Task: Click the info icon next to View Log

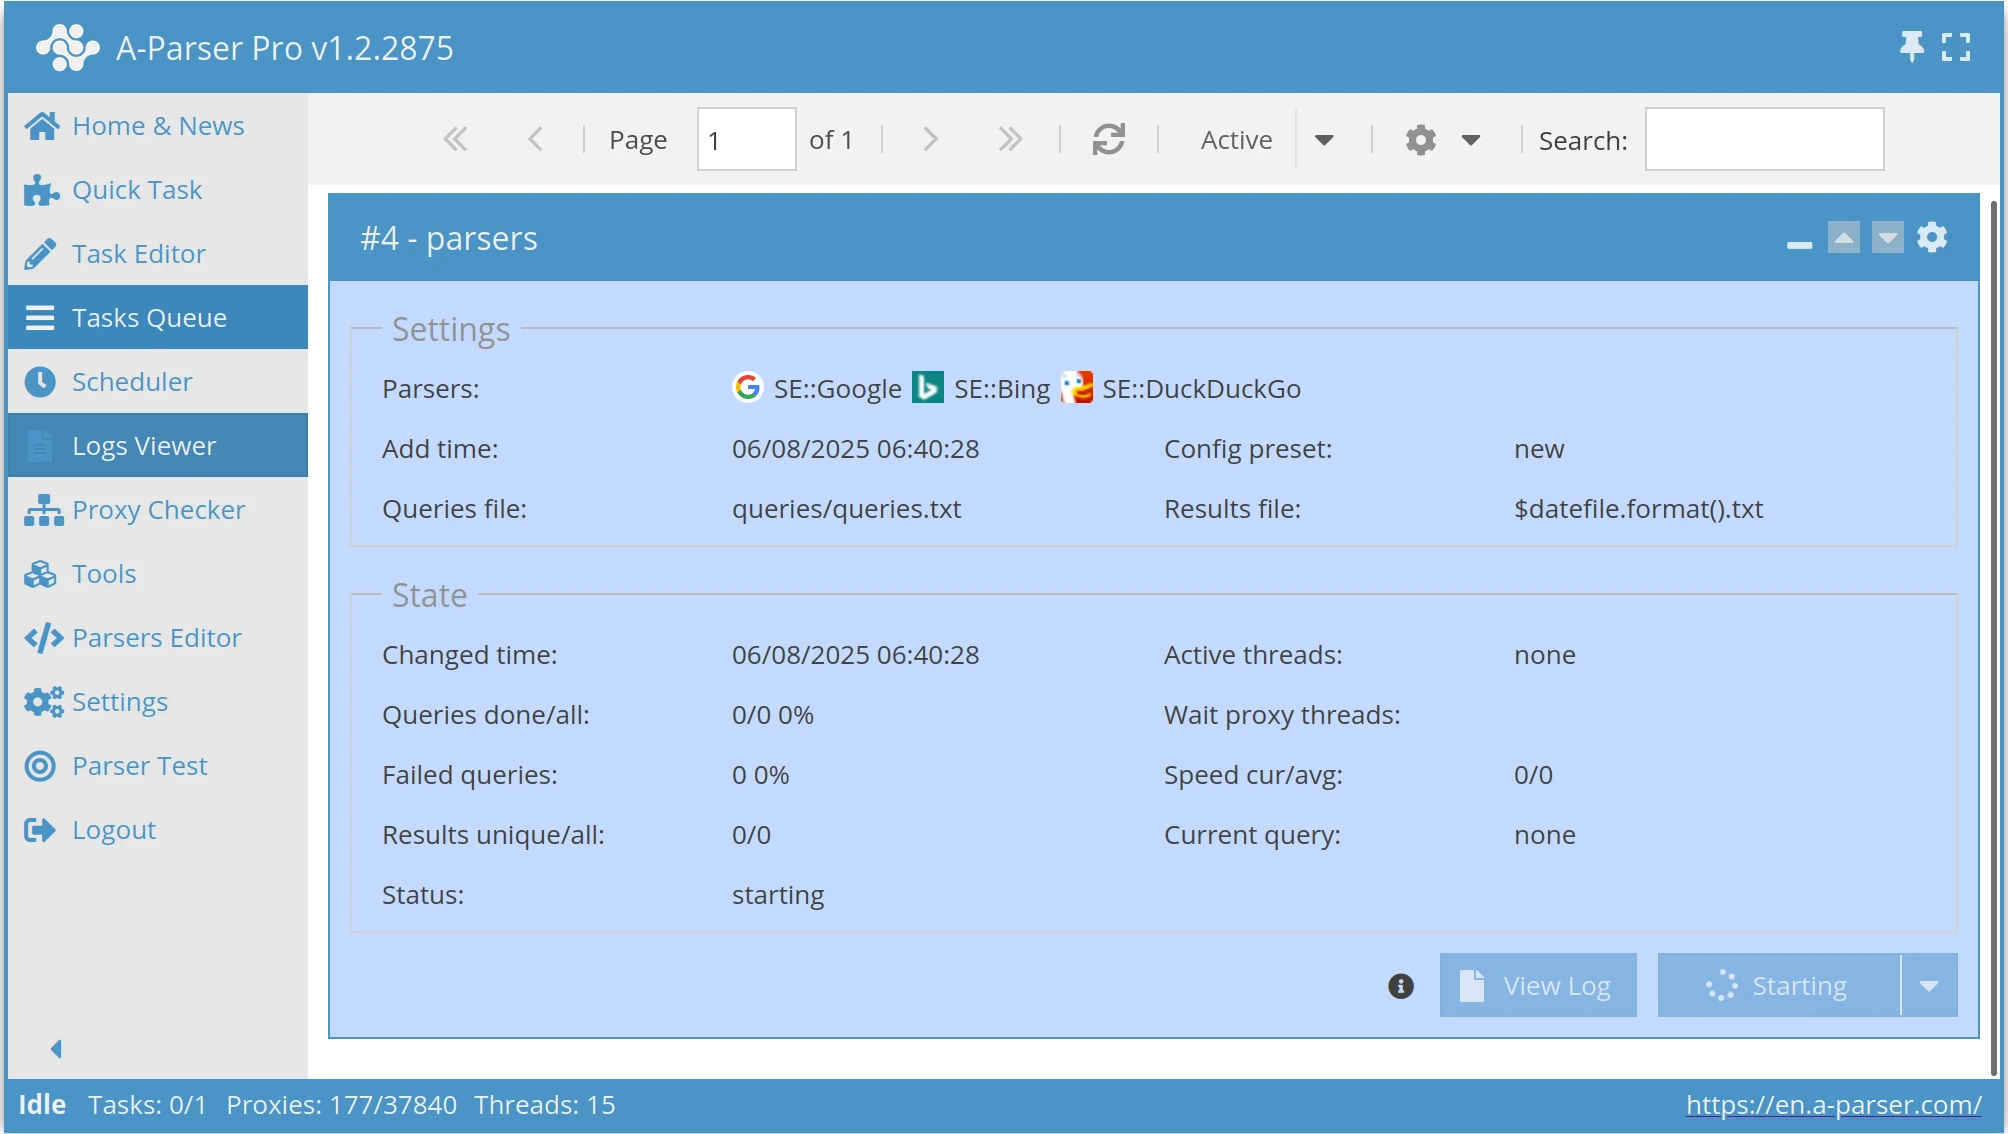Action: [x=1399, y=985]
